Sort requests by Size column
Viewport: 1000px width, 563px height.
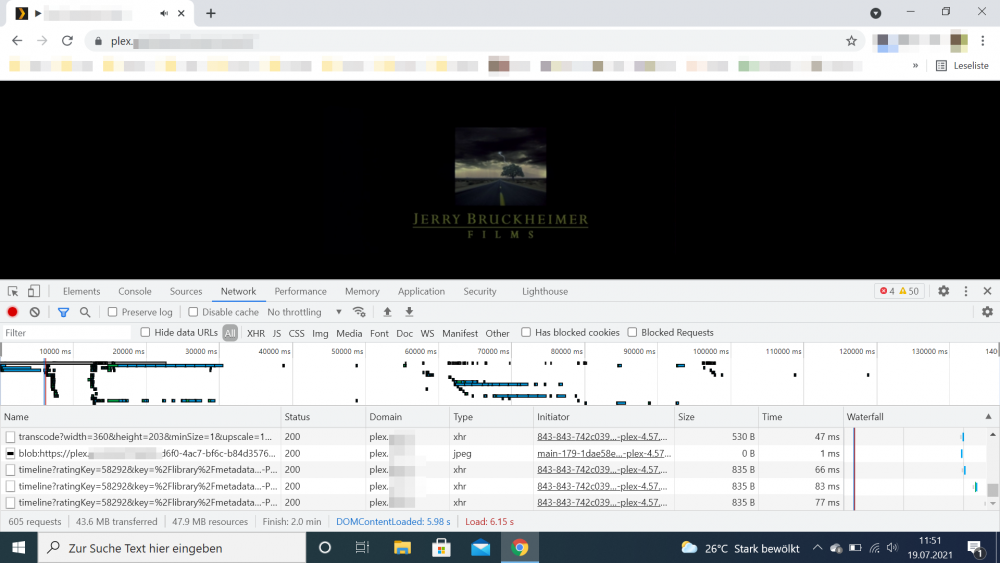coord(716,416)
